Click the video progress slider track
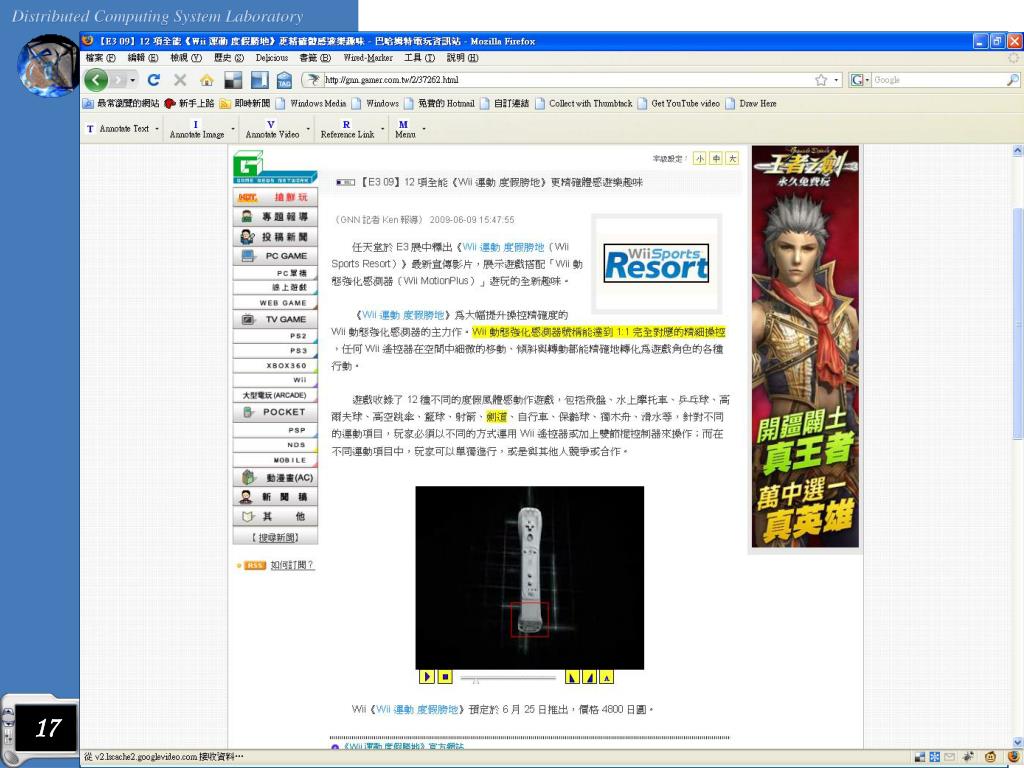This screenshot has height=768, width=1024. (x=508, y=678)
